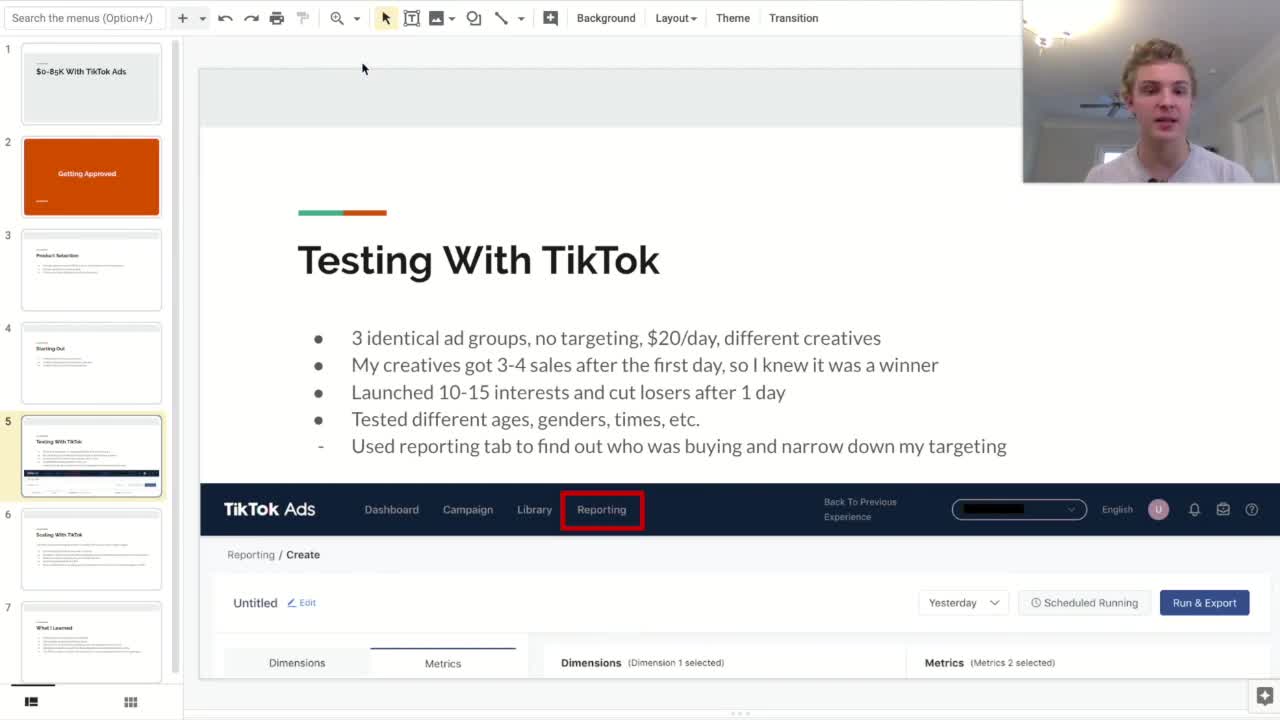
Task: Open the Transition panel
Action: pyautogui.click(x=793, y=18)
